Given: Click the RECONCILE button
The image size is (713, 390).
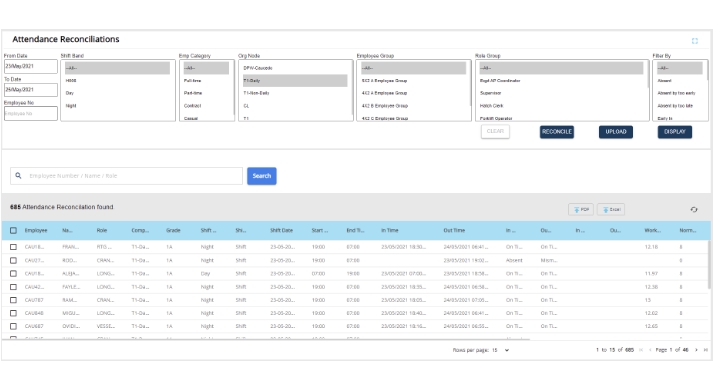Looking at the screenshot, I should pyautogui.click(x=557, y=132).
